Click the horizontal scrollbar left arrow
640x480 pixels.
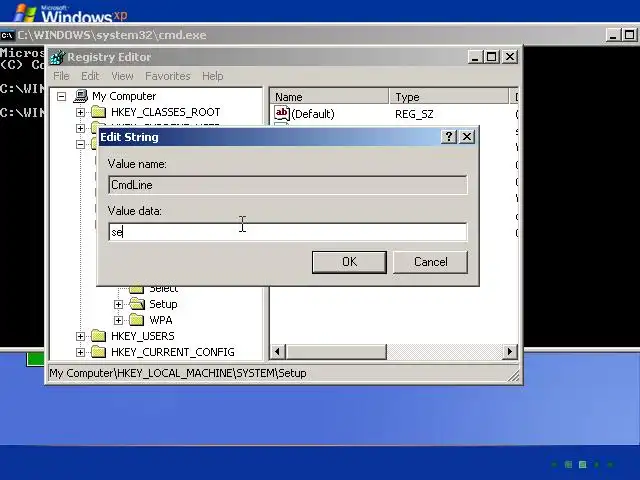[x=278, y=351]
